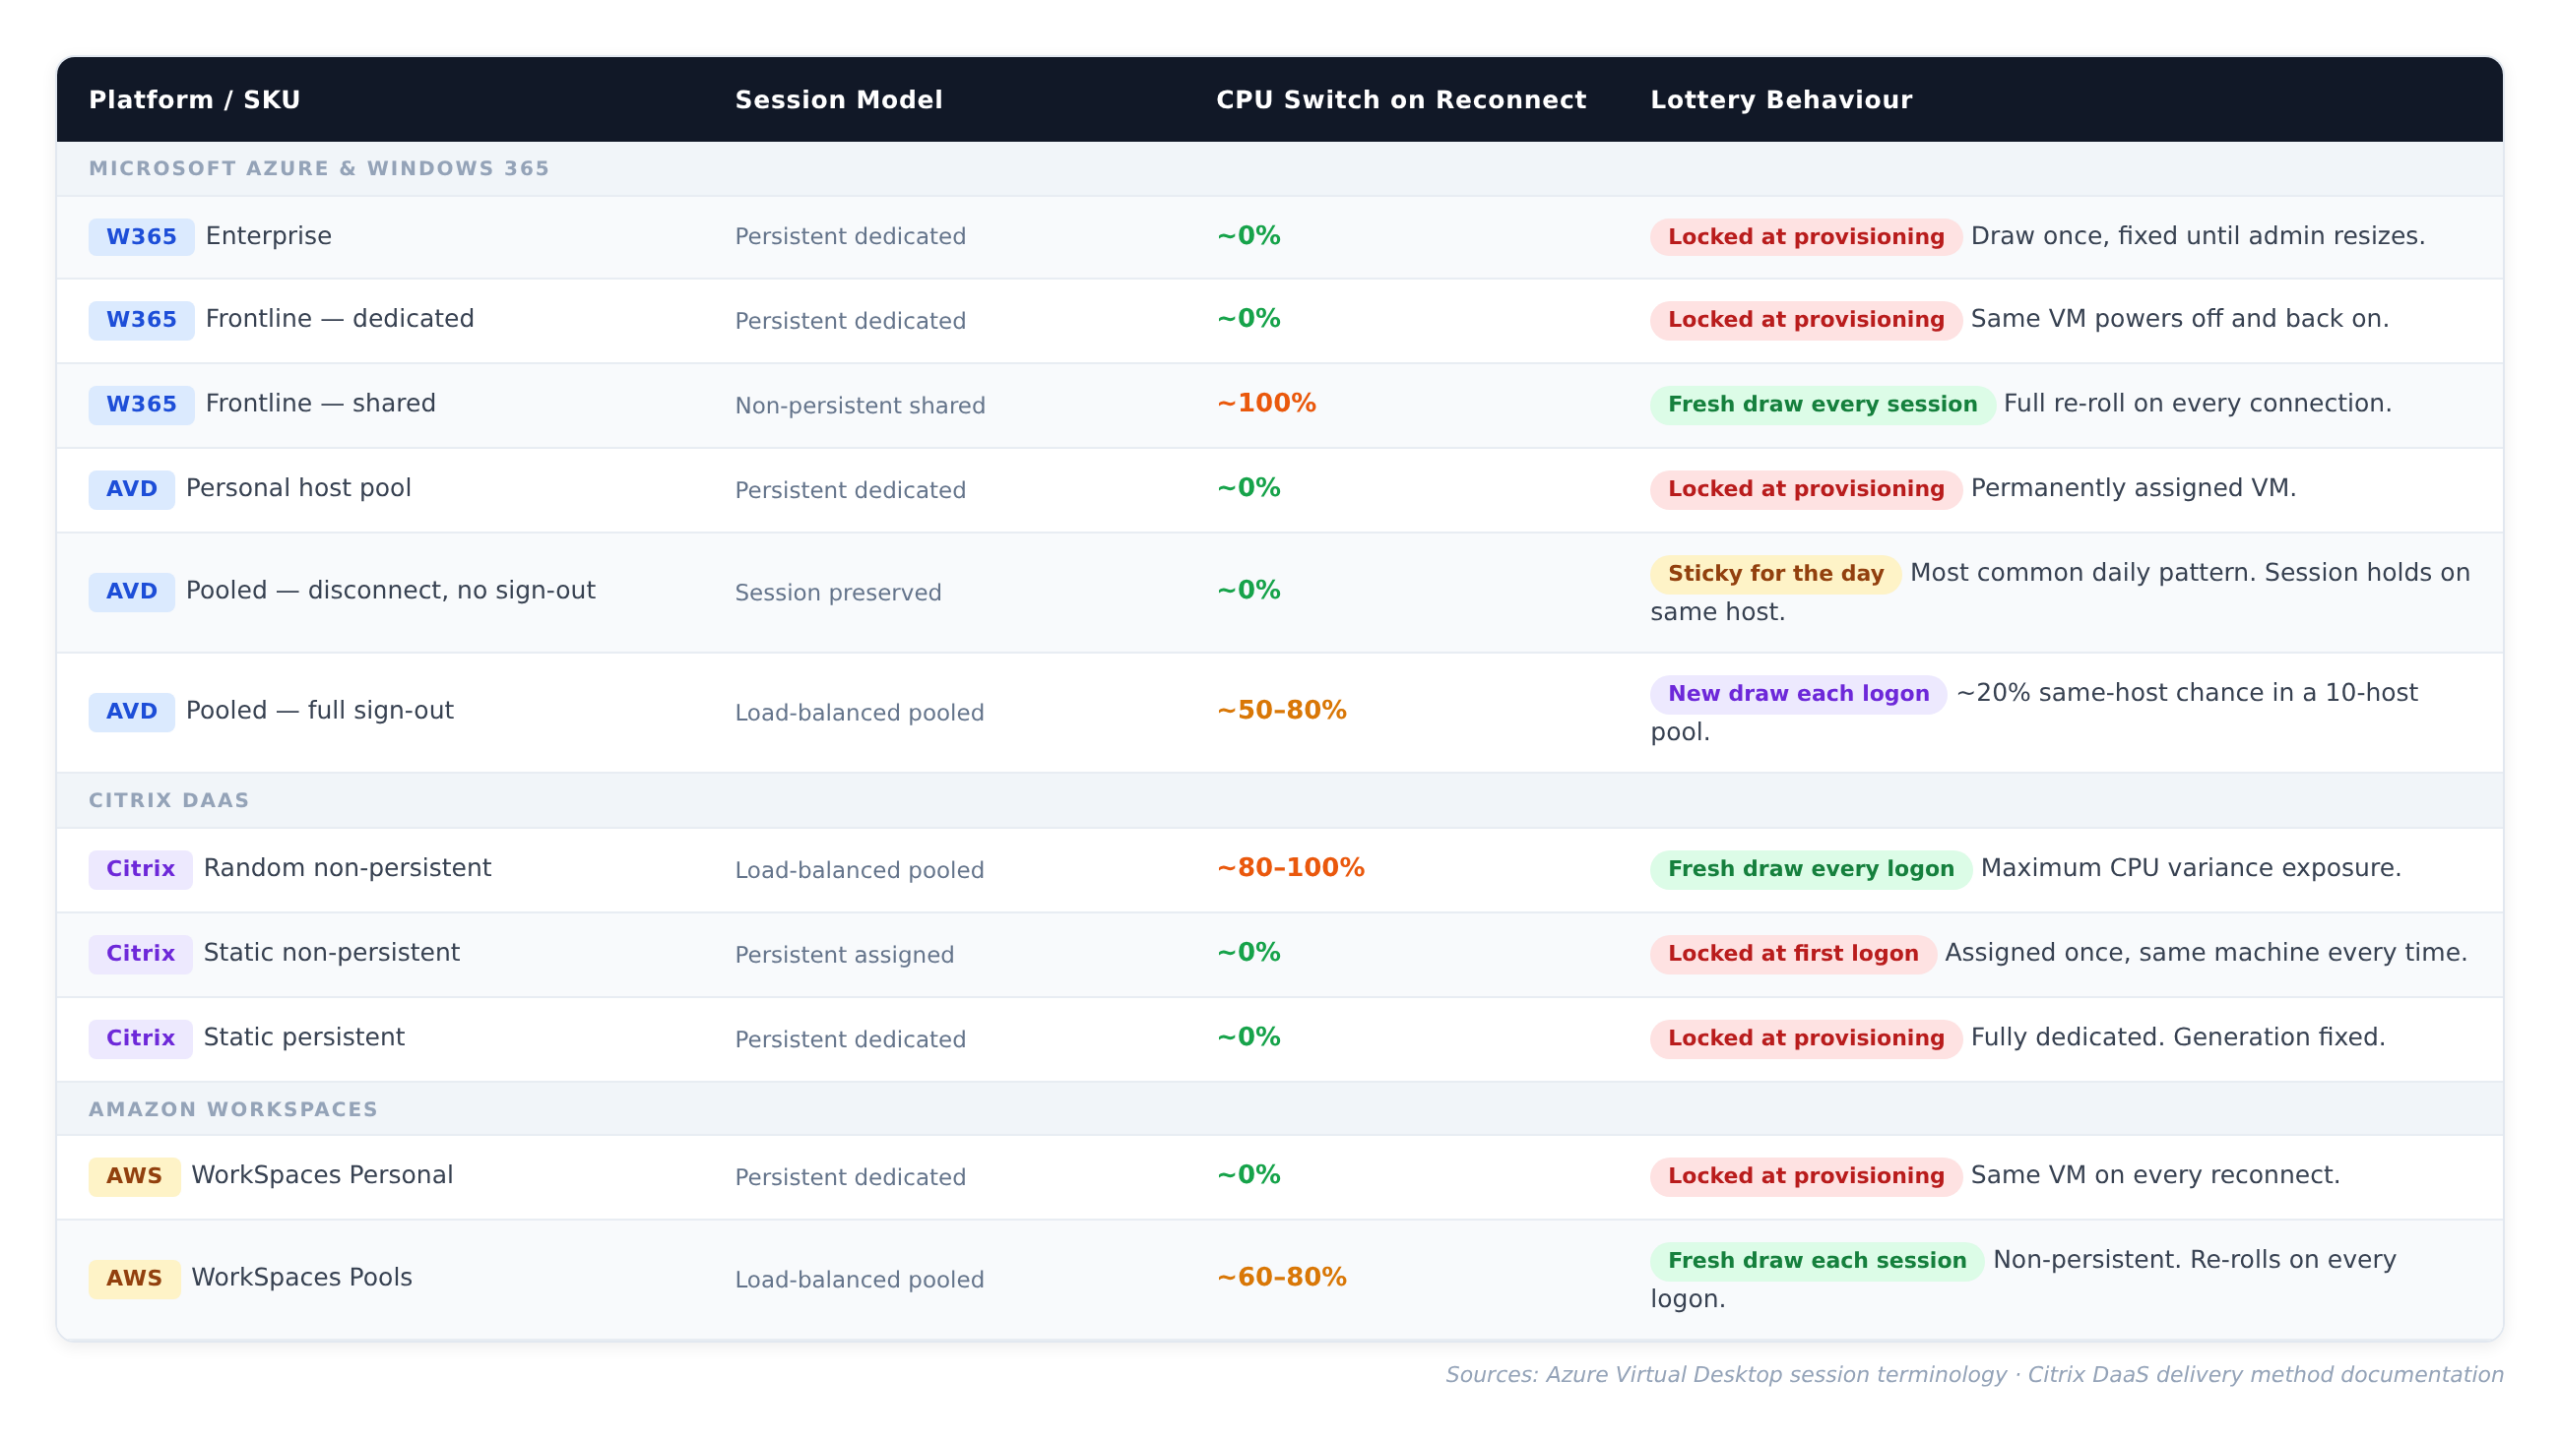Image resolution: width=2560 pixels, height=1443 pixels.
Task: Click the Citrix badge beside Static persistent
Action: [140, 1038]
